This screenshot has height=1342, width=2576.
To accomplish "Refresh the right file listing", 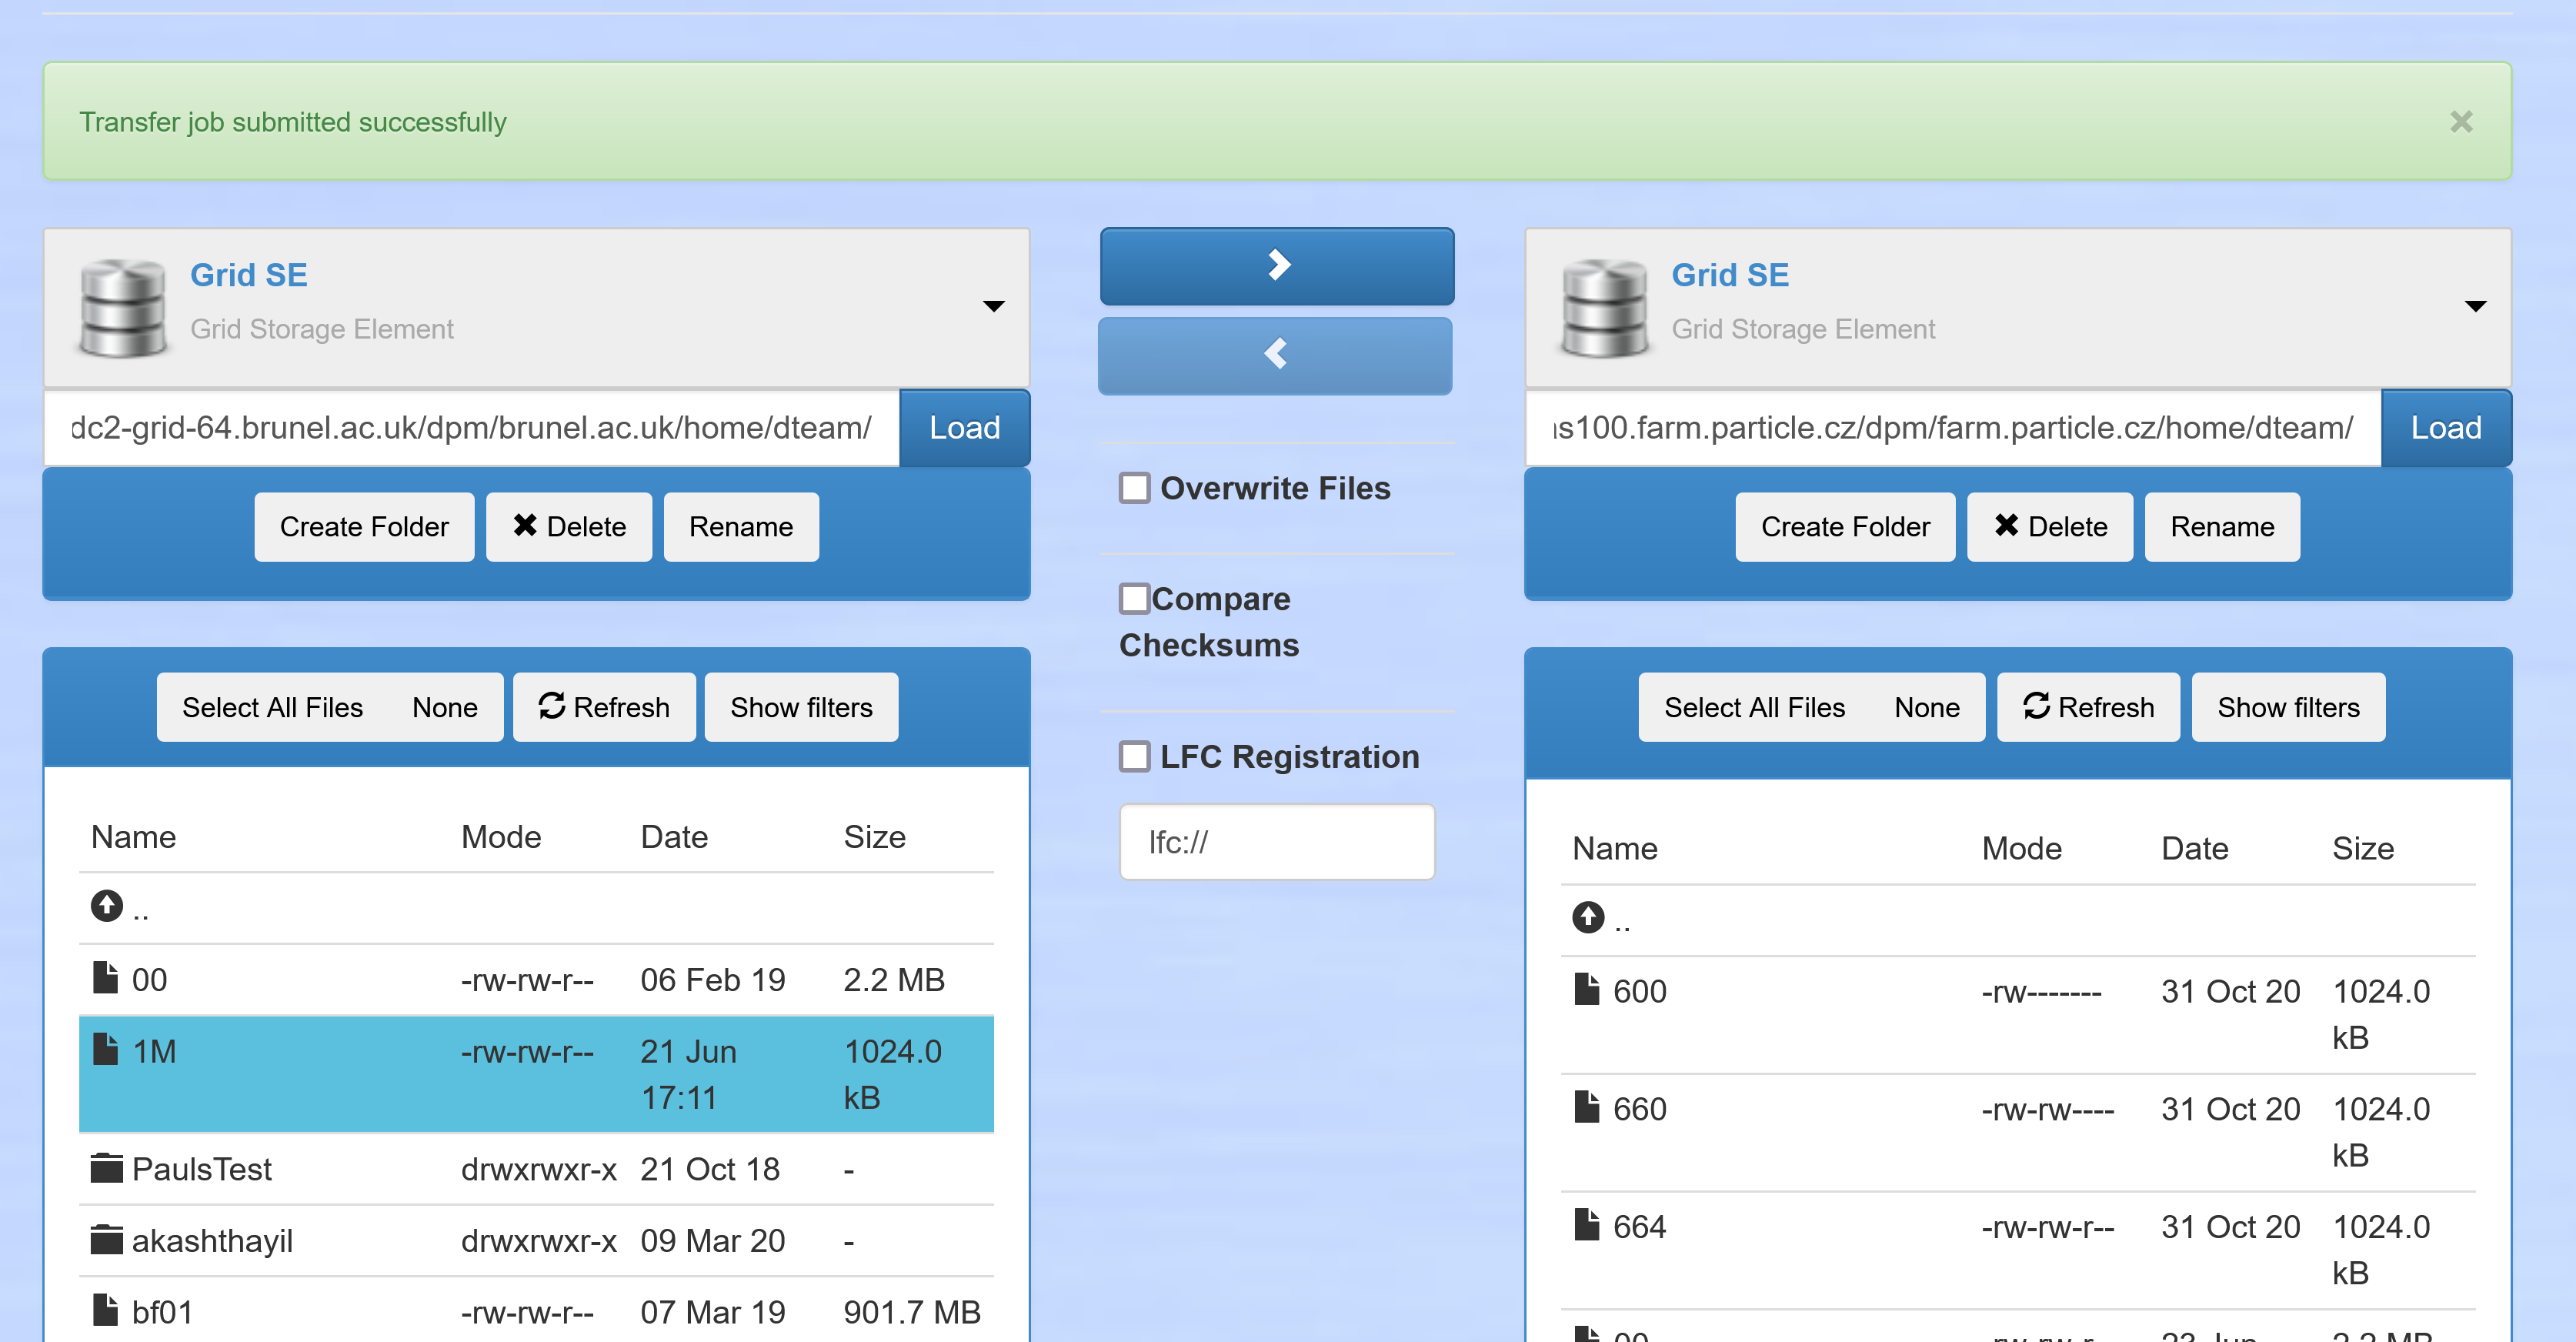I will 2088,707.
